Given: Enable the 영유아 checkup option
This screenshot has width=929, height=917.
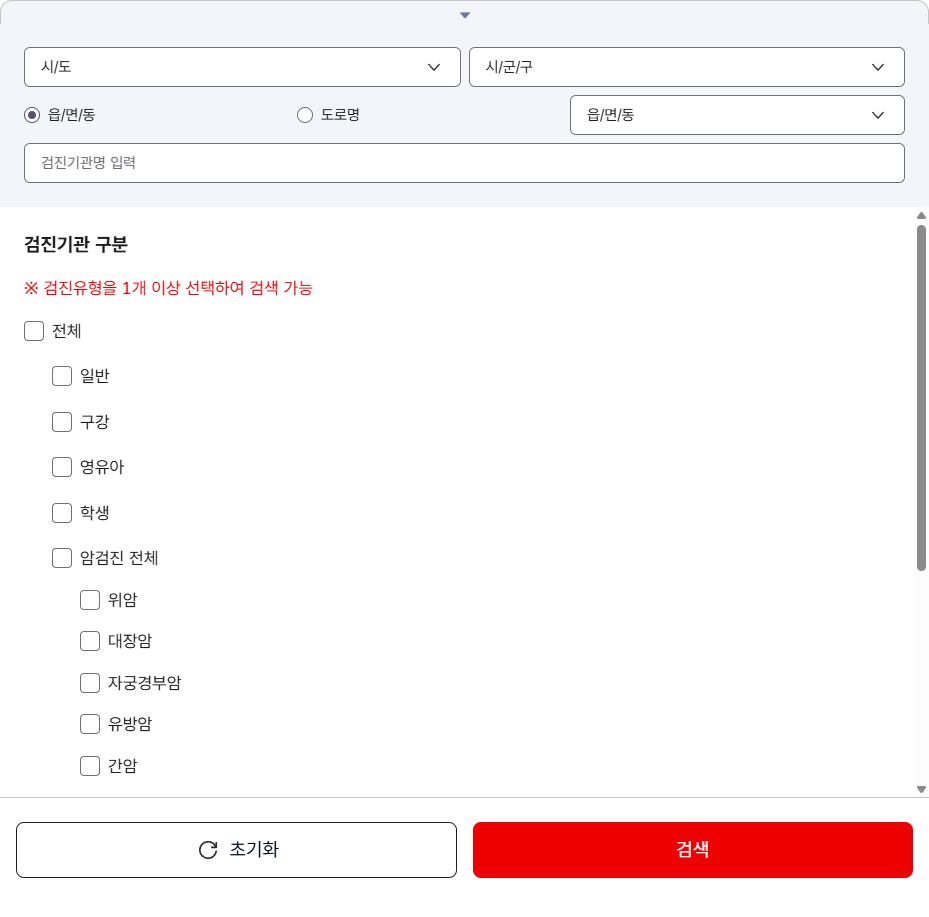Looking at the screenshot, I should click(x=61, y=467).
